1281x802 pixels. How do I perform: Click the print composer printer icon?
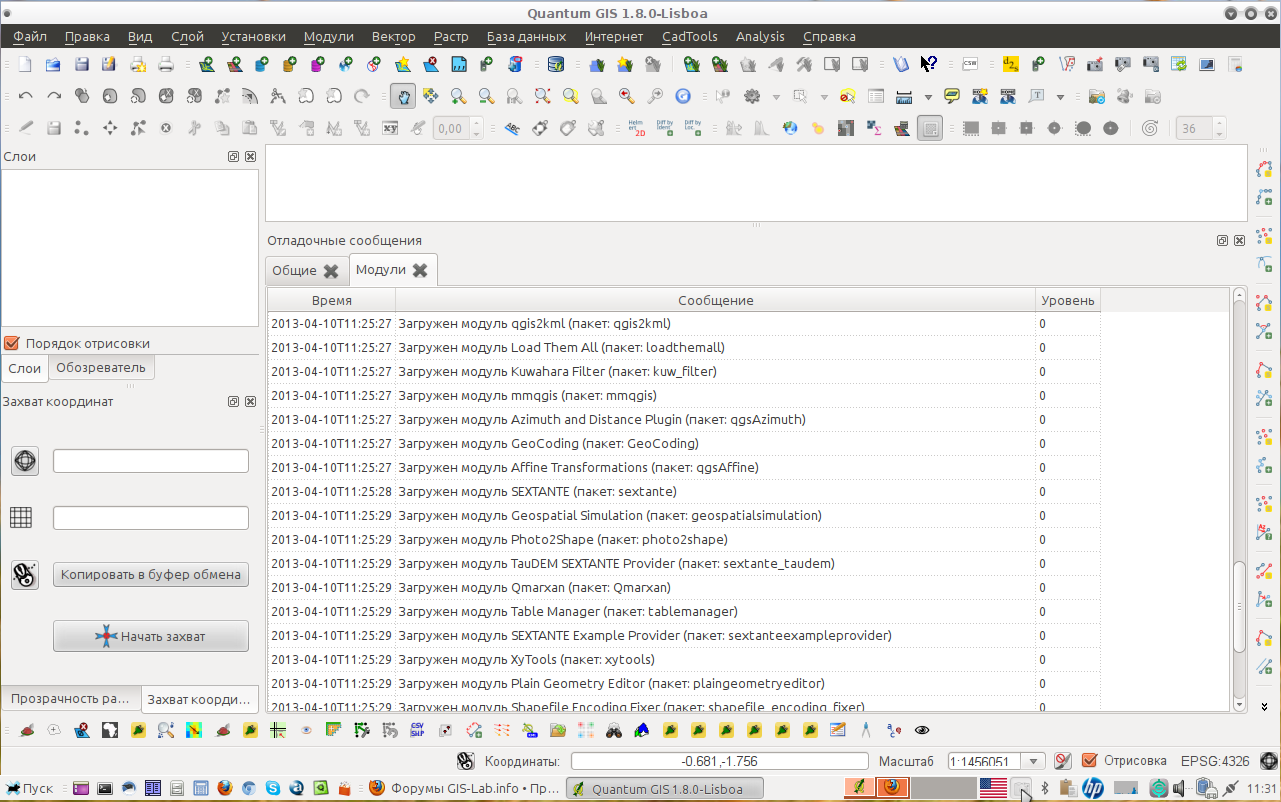point(166,65)
